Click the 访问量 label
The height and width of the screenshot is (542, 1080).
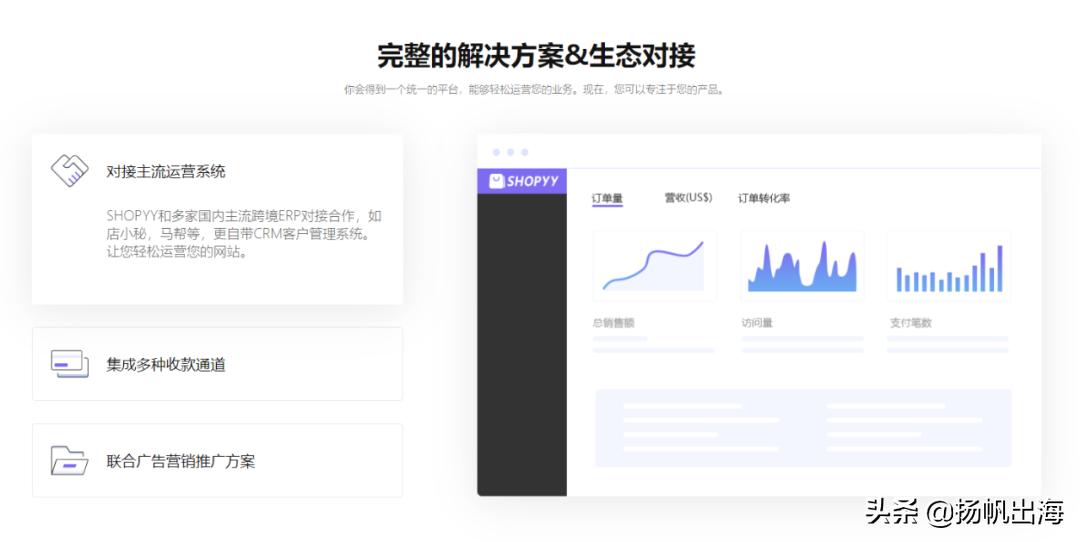point(757,322)
